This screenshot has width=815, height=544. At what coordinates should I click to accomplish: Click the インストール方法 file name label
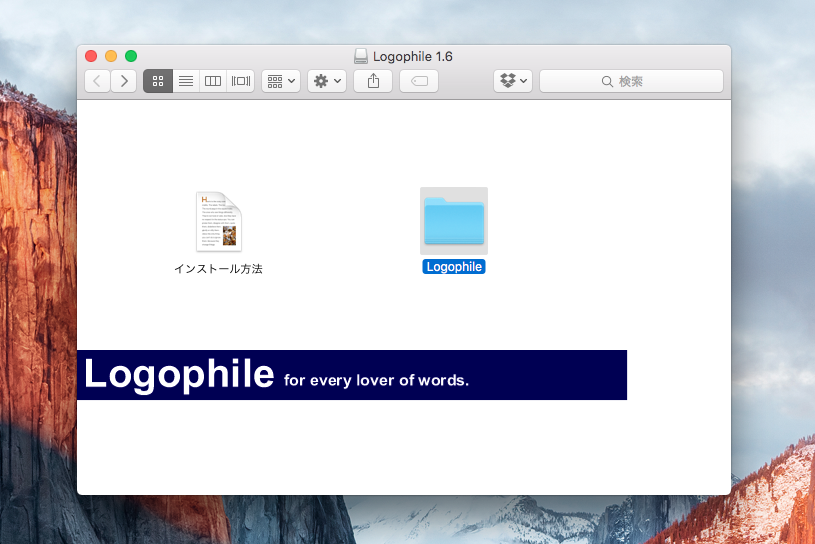[218, 269]
